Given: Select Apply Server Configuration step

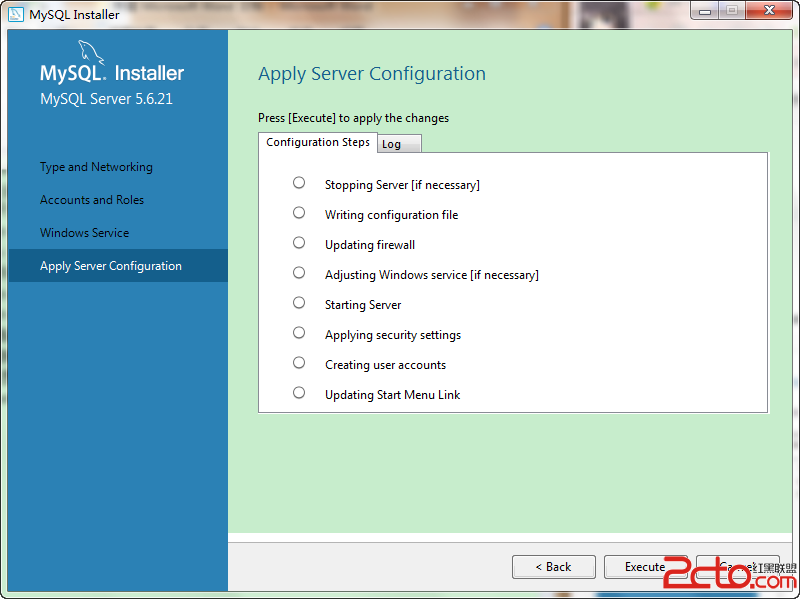Looking at the screenshot, I should click(118, 266).
